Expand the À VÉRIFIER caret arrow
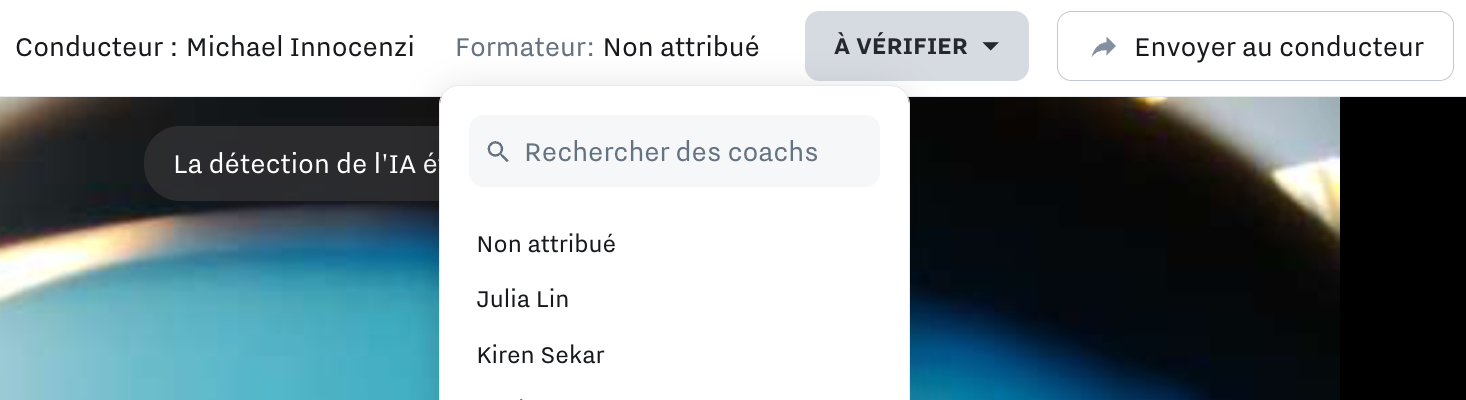1466x400 pixels. coord(990,47)
